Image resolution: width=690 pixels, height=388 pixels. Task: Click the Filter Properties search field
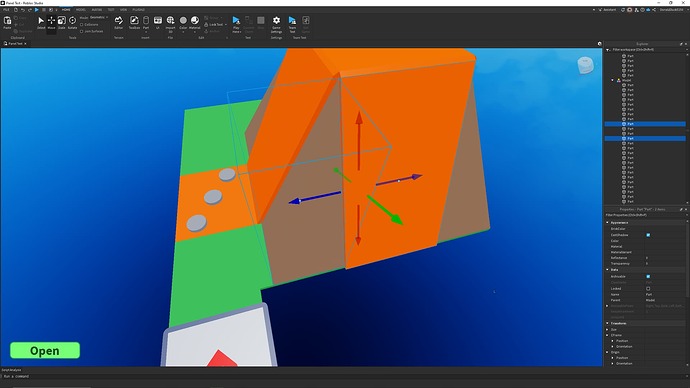[645, 215]
